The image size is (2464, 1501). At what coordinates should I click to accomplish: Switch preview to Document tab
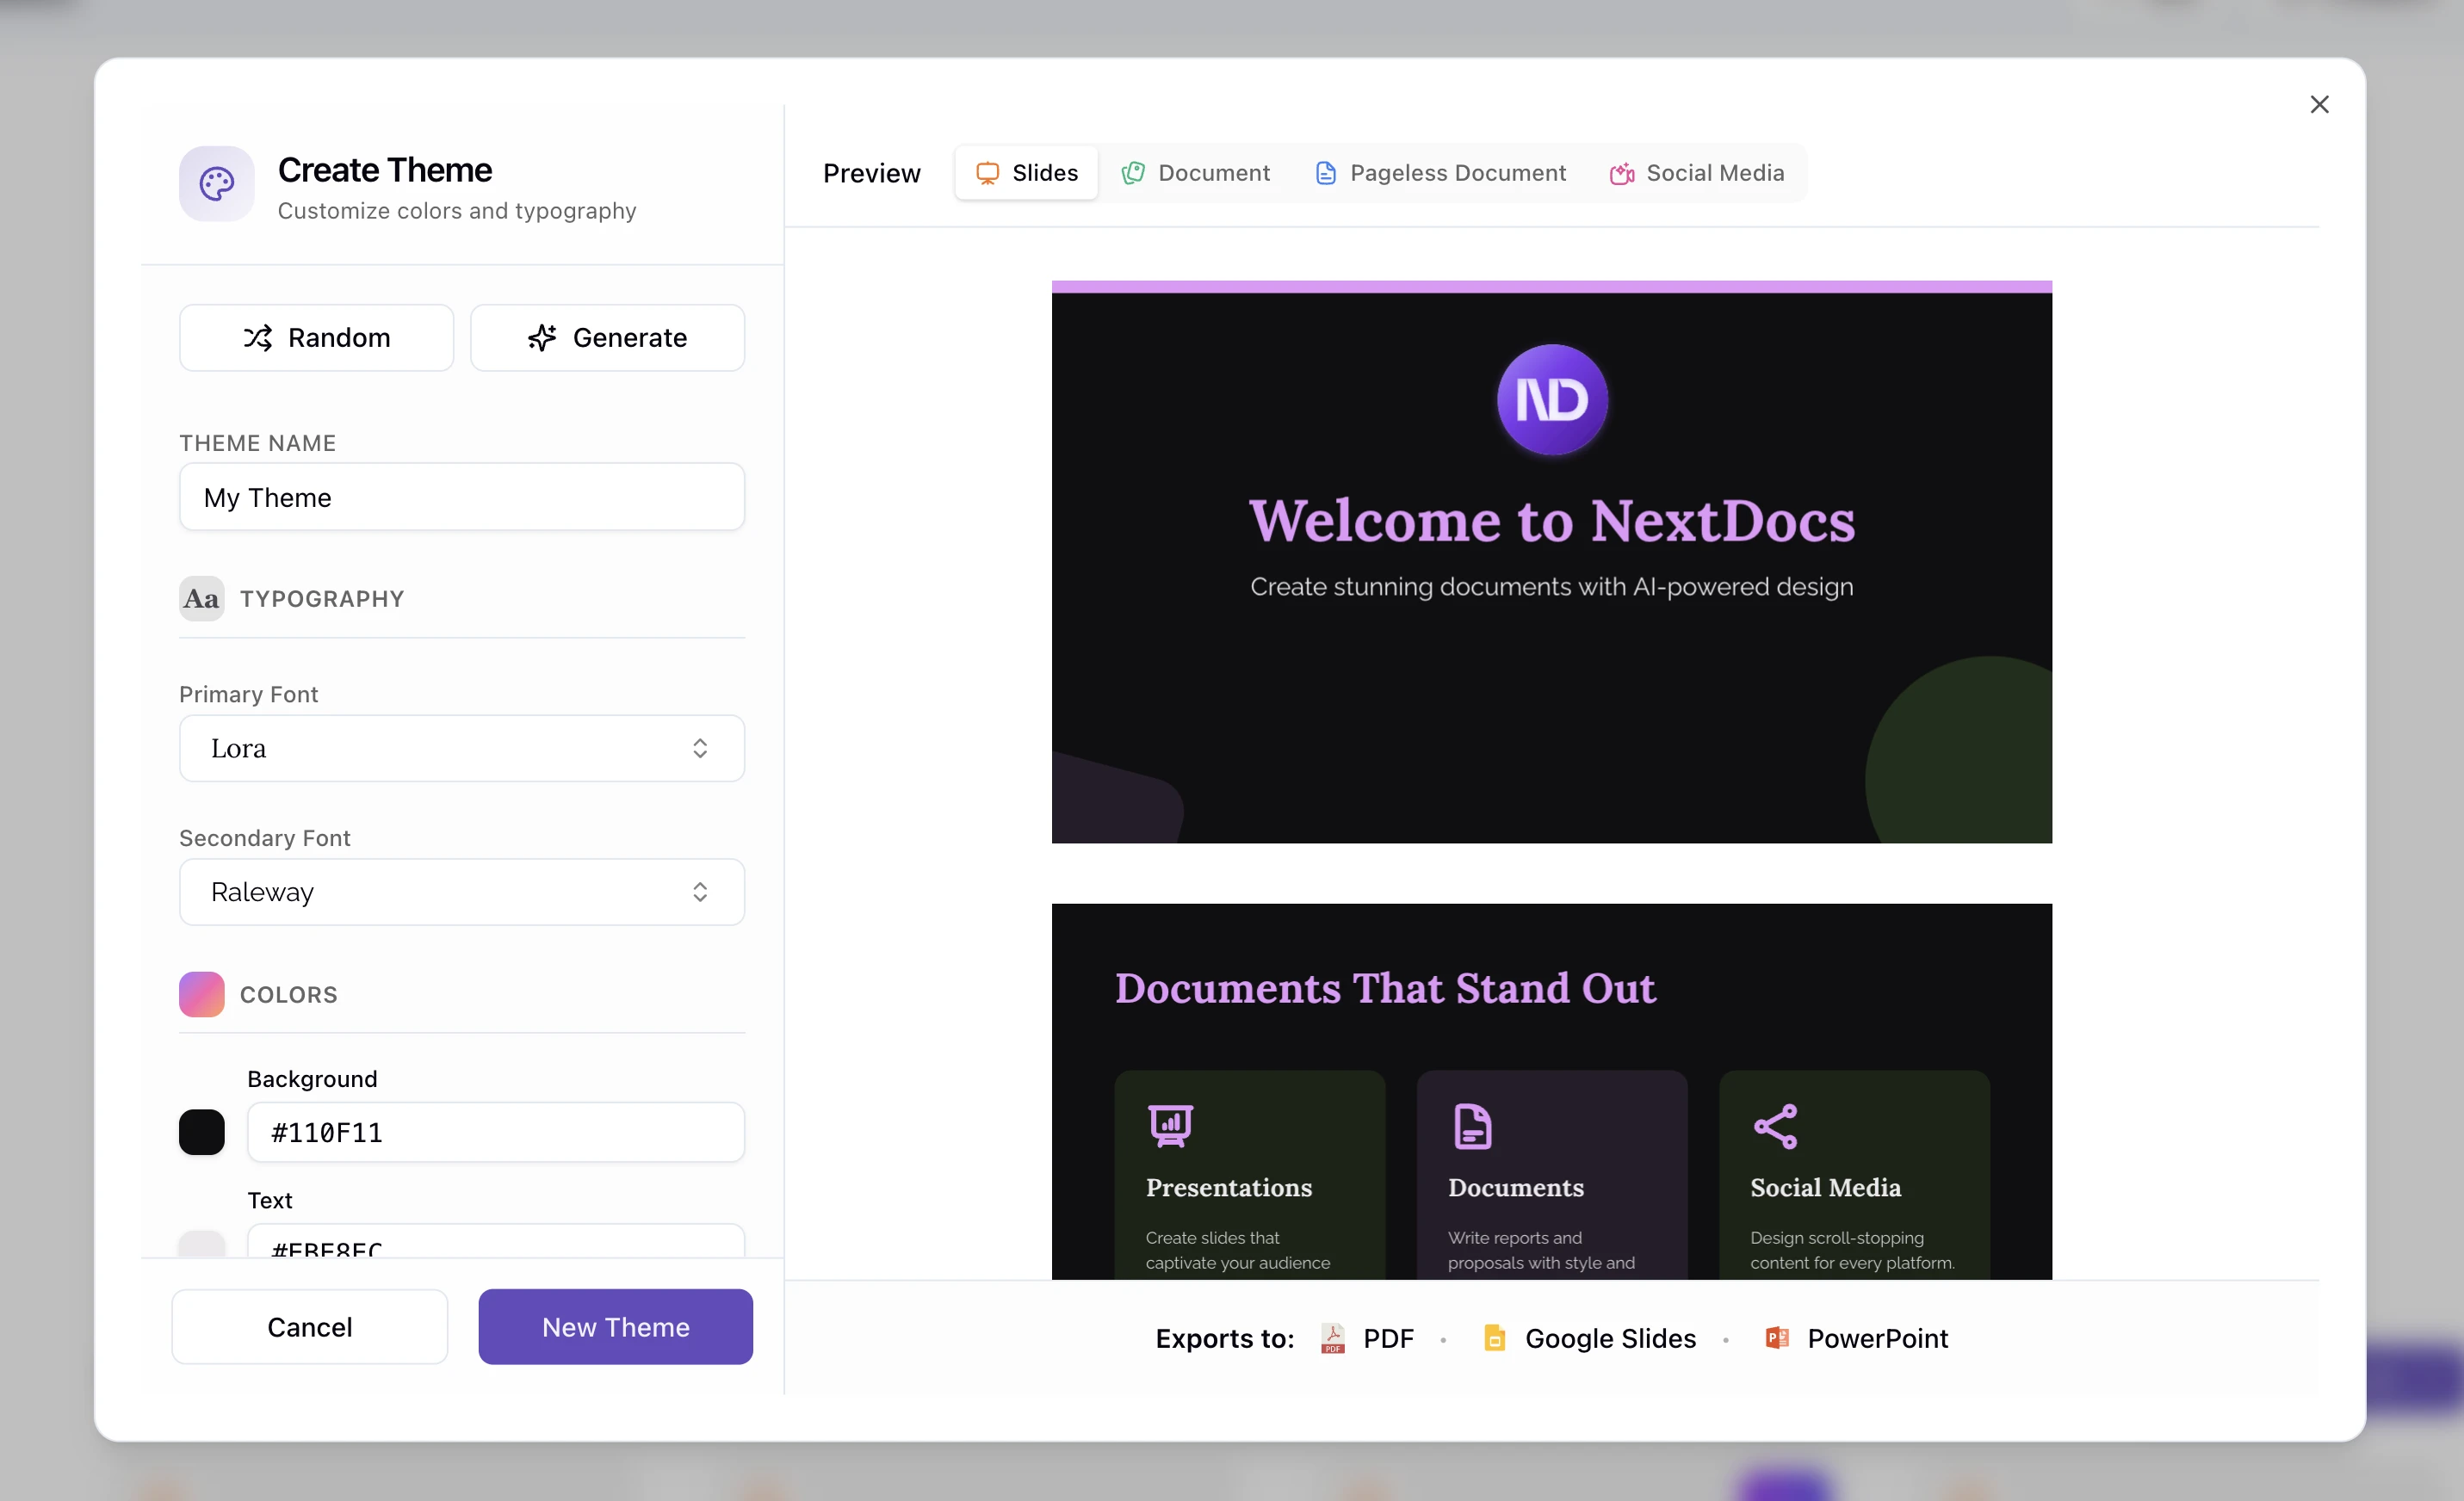tap(1195, 173)
